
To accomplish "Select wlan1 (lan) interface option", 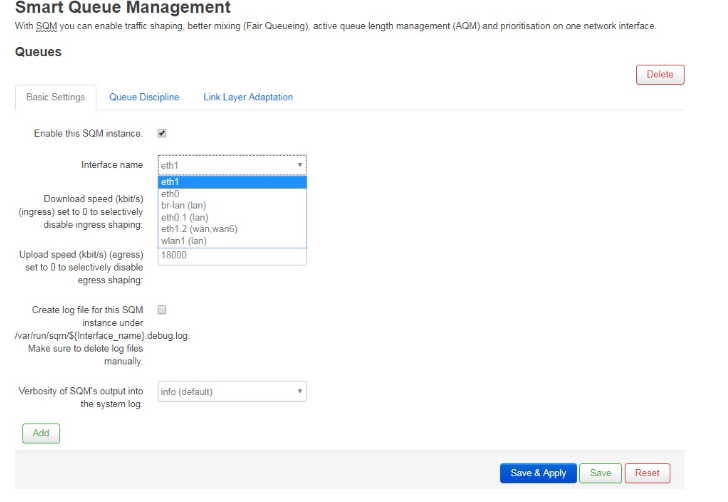I will tap(232, 241).
